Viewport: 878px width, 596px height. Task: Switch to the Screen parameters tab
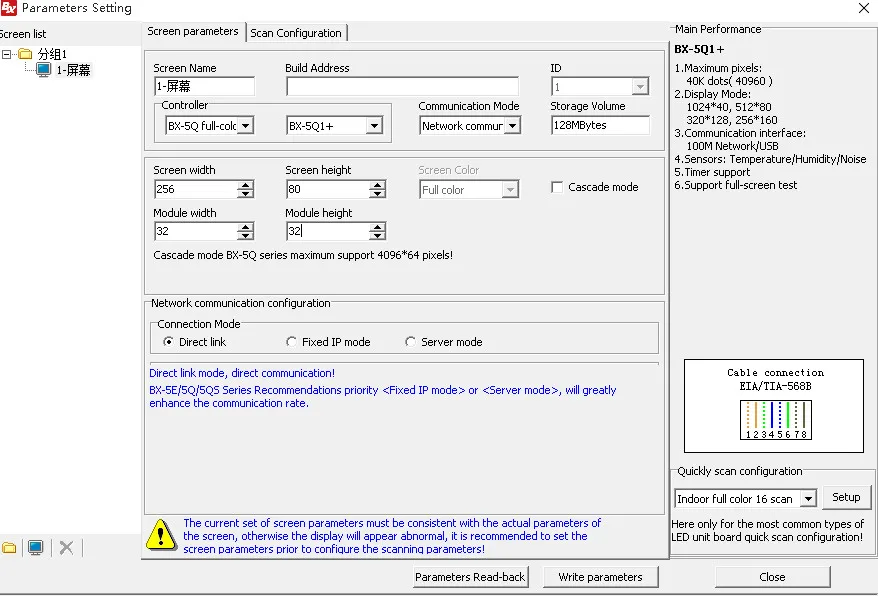tap(193, 31)
